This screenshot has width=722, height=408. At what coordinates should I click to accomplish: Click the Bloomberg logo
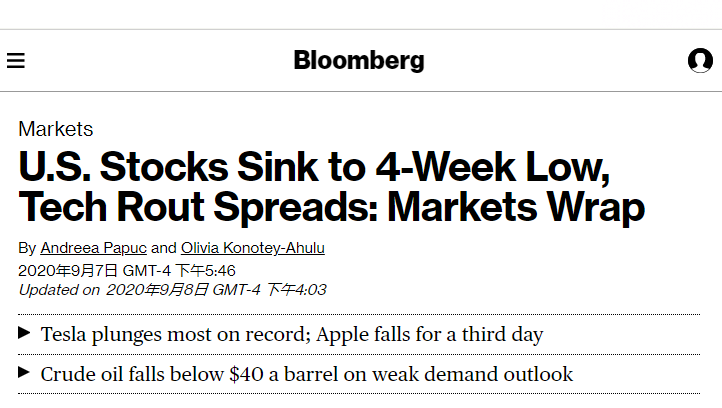[359, 60]
